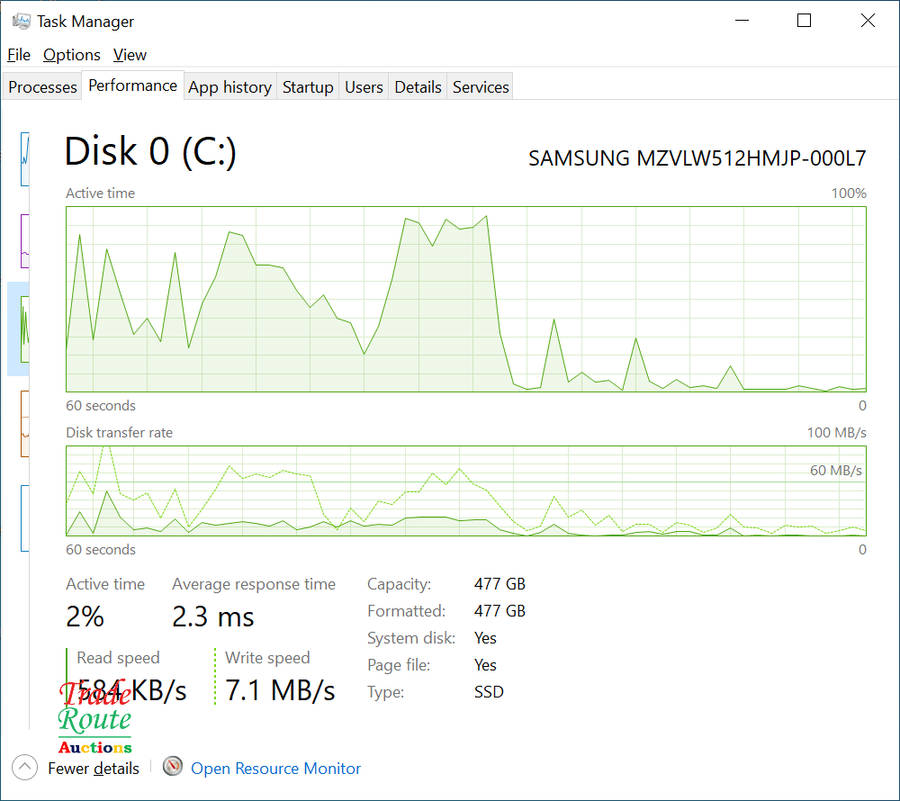Go to the Startup tab

click(x=307, y=87)
